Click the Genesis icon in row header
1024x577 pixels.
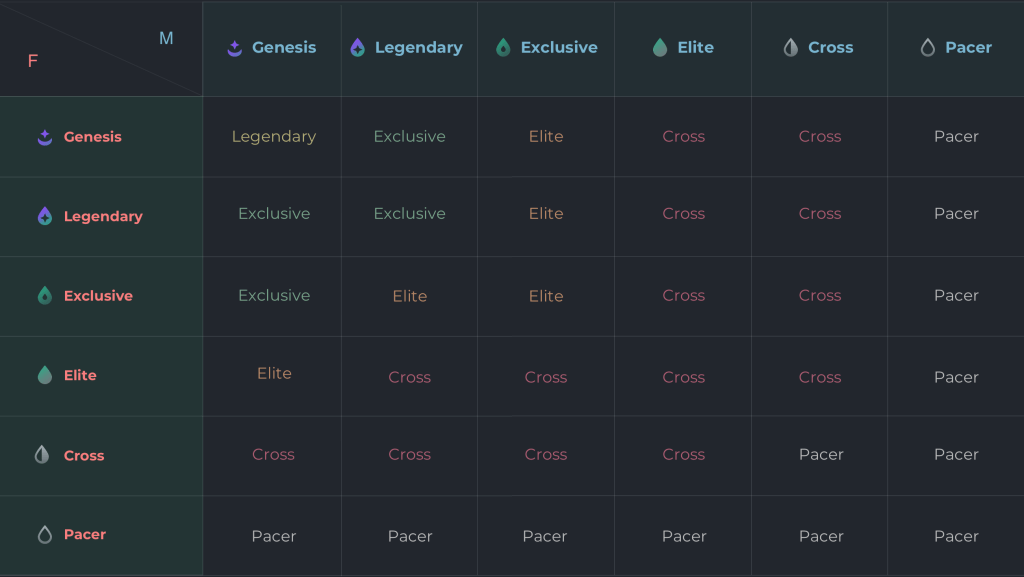(x=44, y=137)
